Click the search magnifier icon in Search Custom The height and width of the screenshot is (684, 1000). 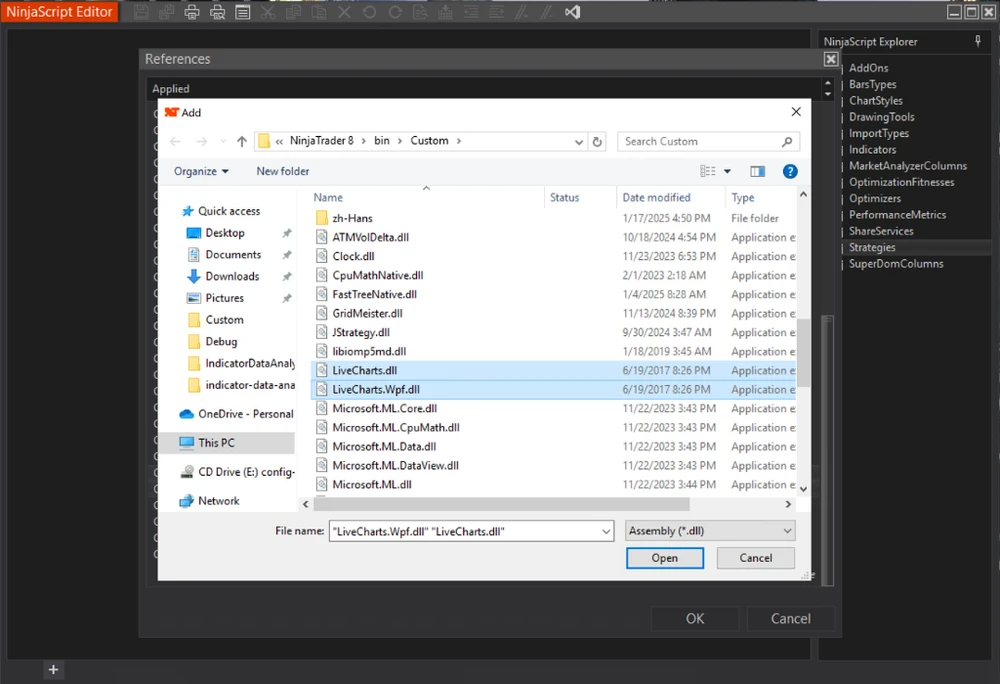(x=787, y=142)
